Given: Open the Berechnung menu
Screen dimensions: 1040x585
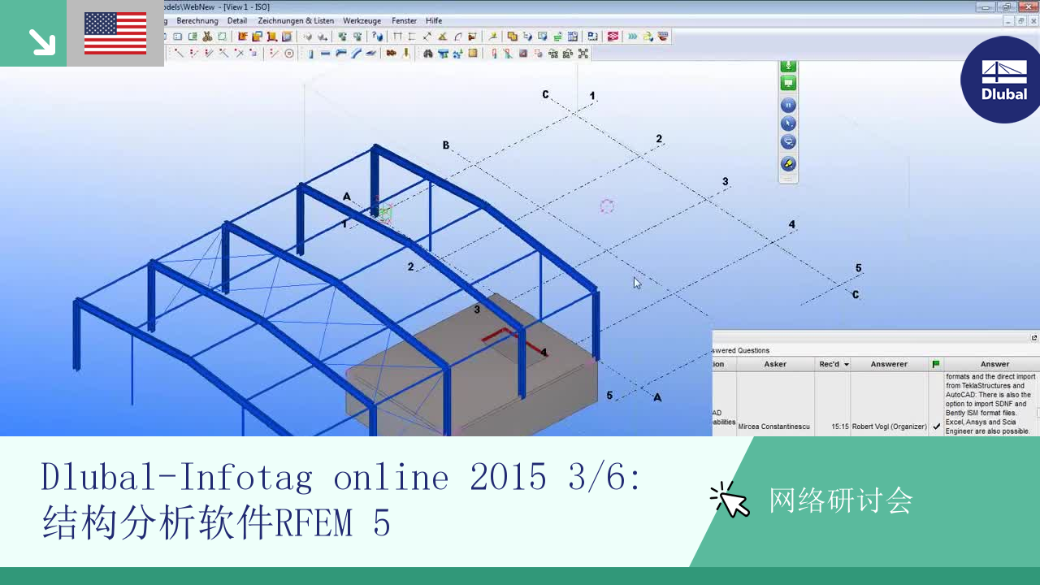Looking at the screenshot, I should coord(197,21).
